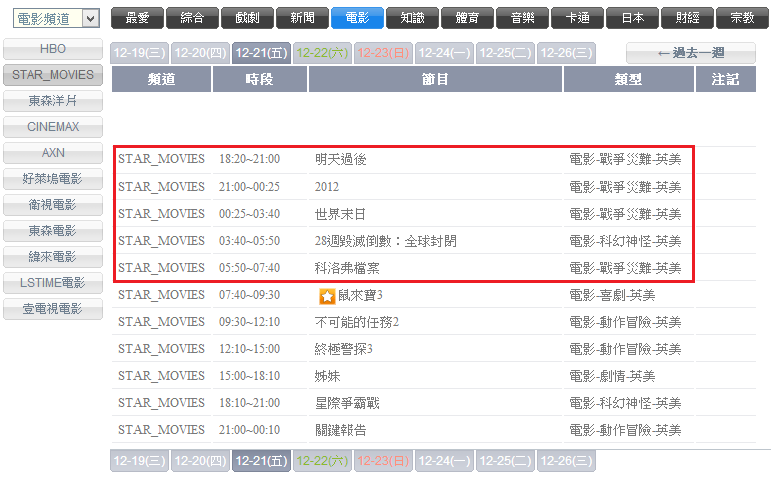This screenshot has width=773, height=478.
Task: Click time slot 07:40~09:30
Action: [x=249, y=295]
